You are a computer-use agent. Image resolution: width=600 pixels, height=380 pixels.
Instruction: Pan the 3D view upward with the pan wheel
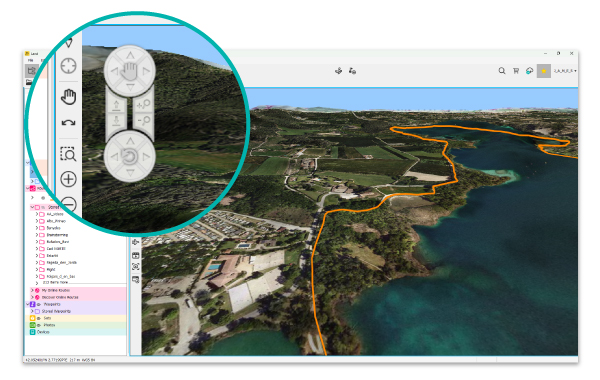click(x=130, y=55)
